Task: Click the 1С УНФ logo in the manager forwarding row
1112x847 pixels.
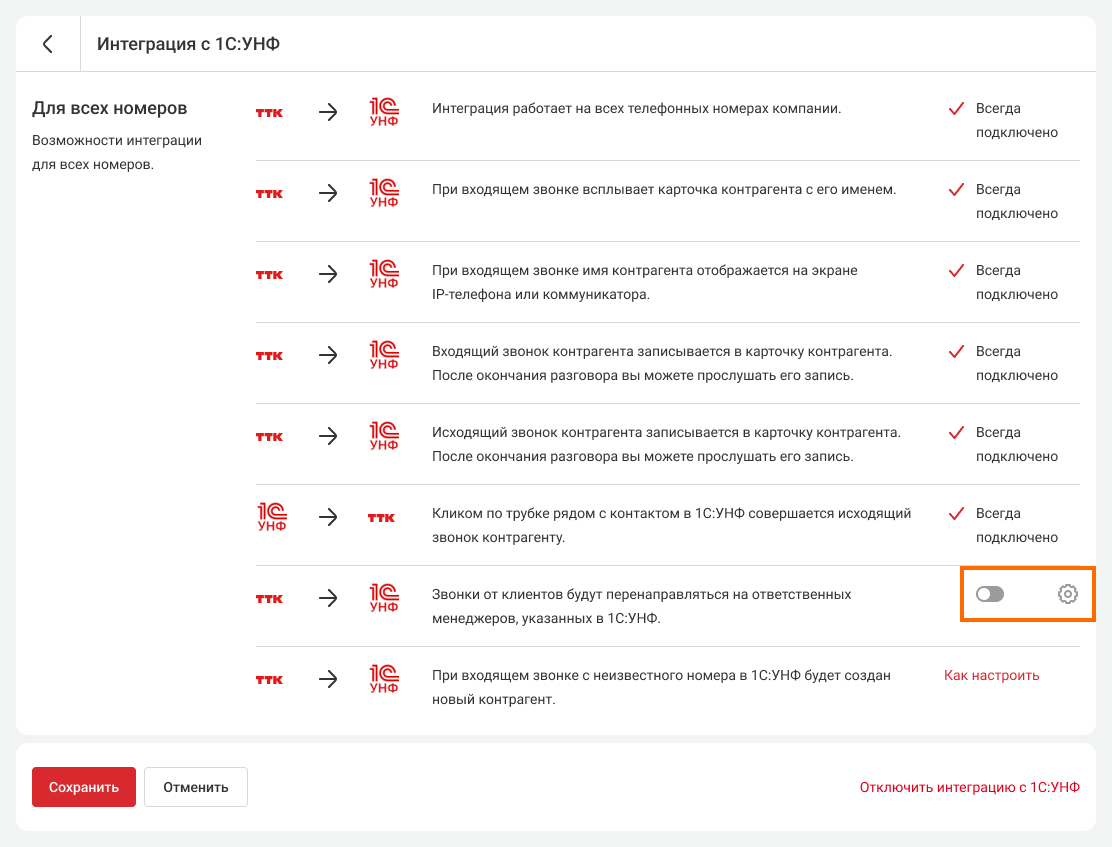Action: [x=384, y=598]
